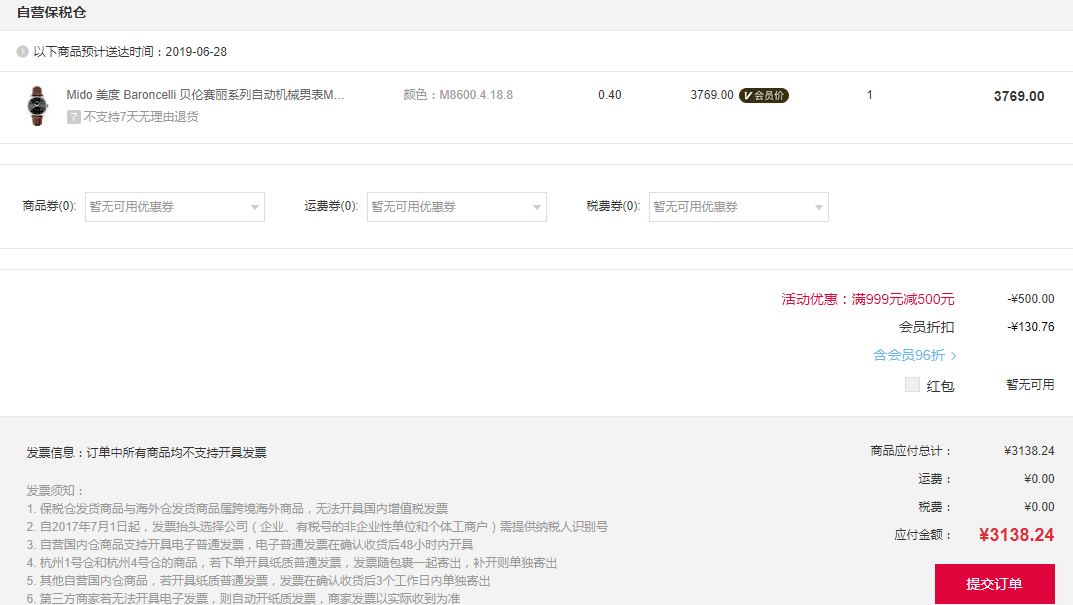
Task: Click the question mark icon beside 不支持7天无理由退货
Action: [73, 117]
